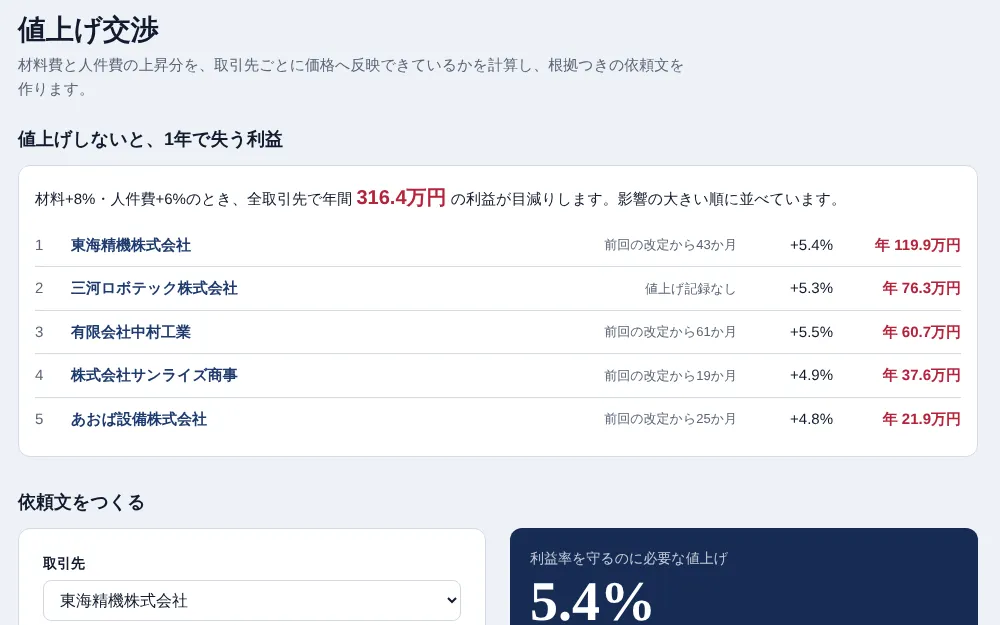This screenshot has height=625, width=1000.
Task: Click the 値上げ交渉 page heading
Action: [x=88, y=30]
